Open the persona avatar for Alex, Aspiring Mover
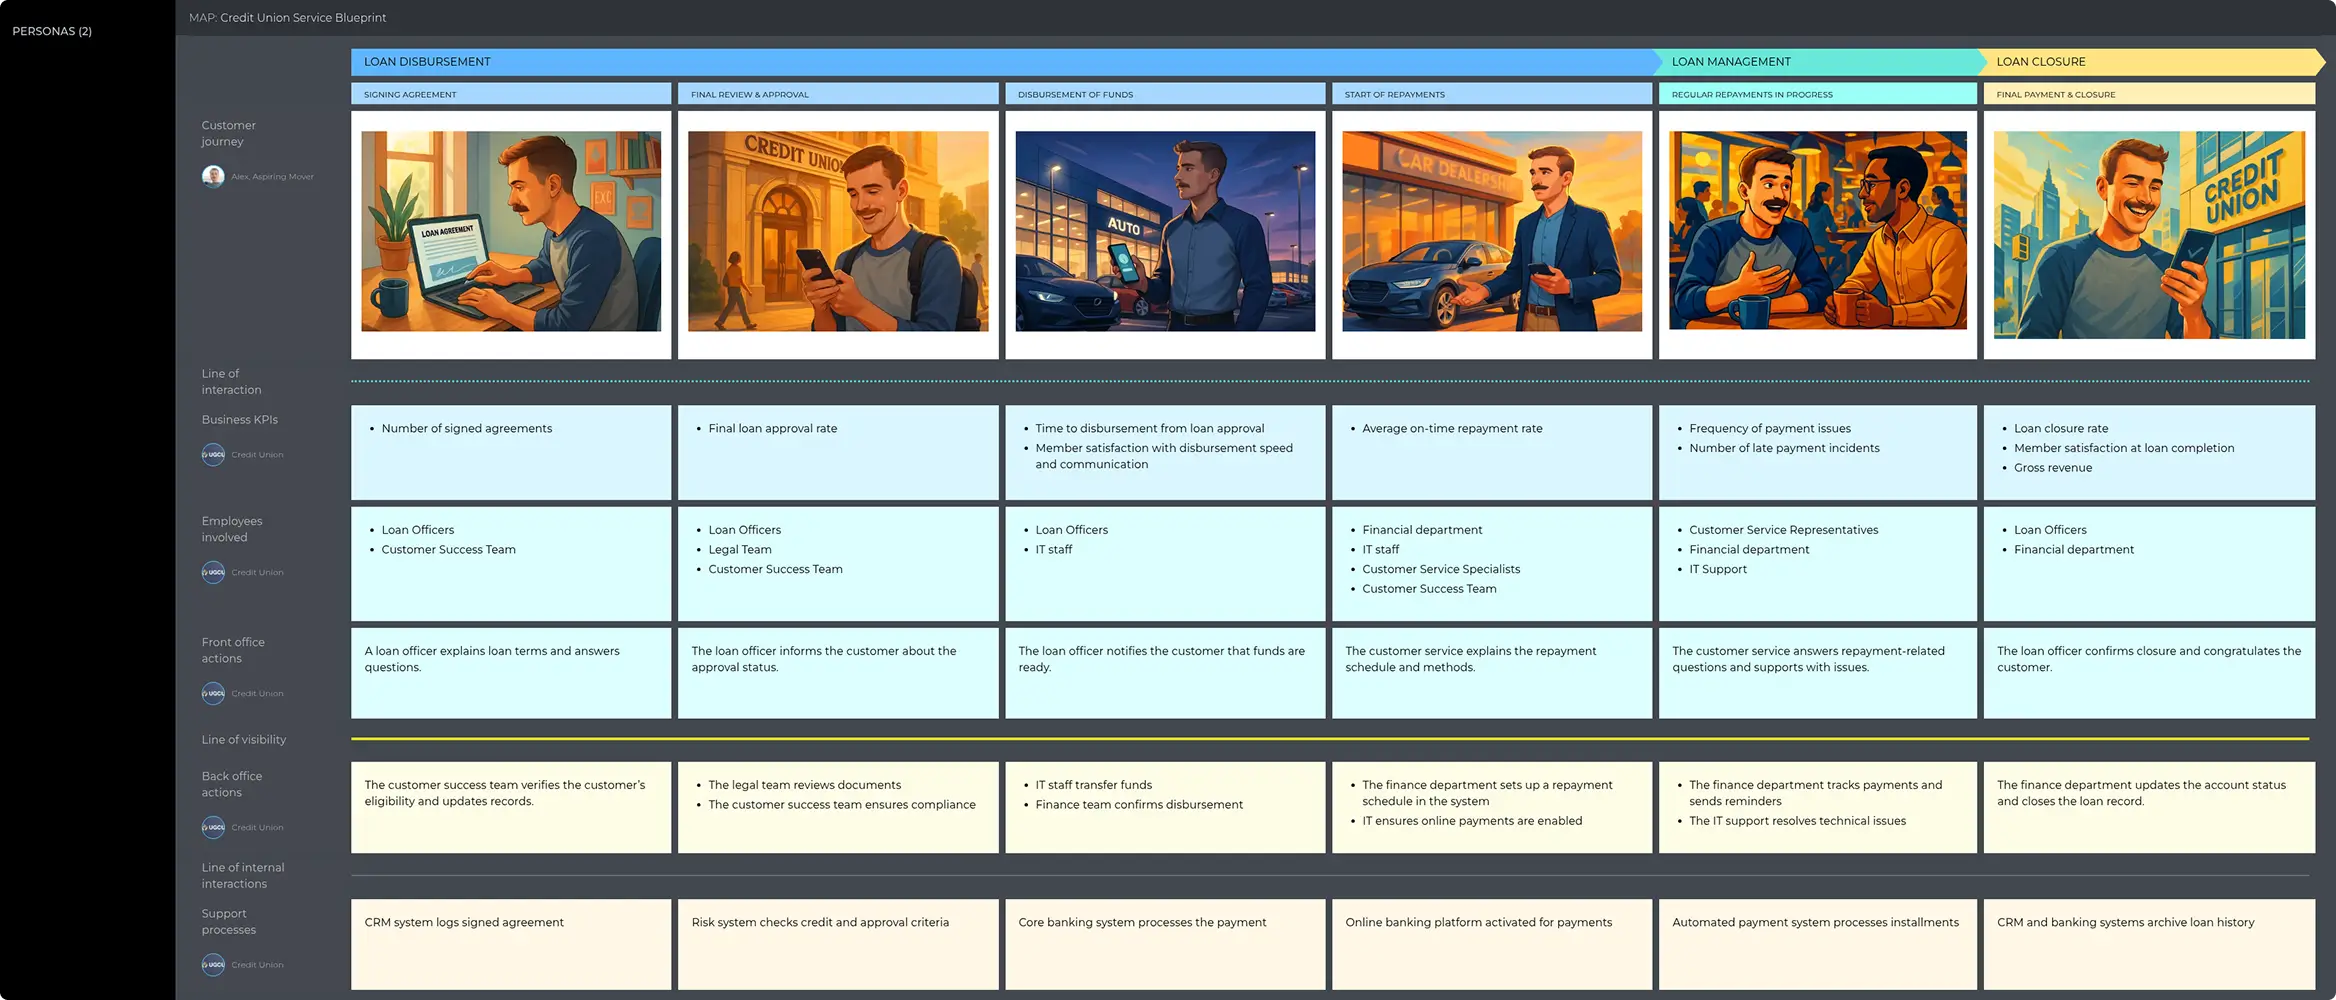The image size is (2336, 1000). 213,176
